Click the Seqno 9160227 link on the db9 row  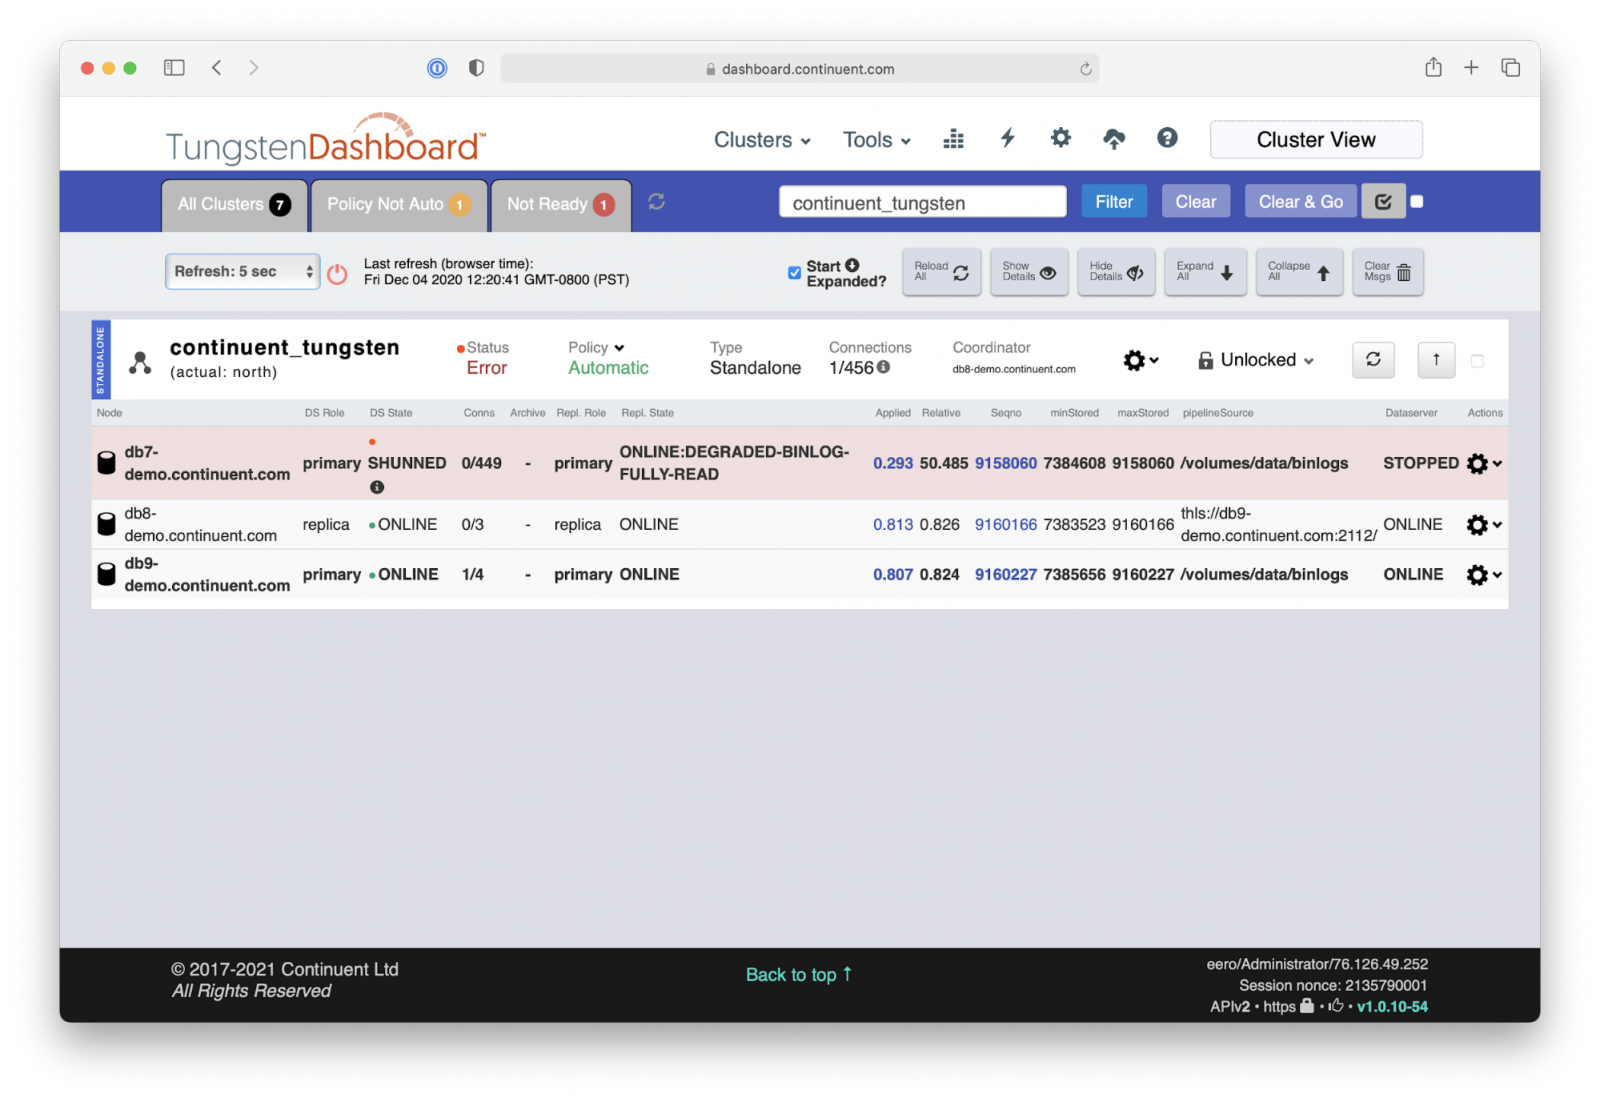click(1006, 575)
